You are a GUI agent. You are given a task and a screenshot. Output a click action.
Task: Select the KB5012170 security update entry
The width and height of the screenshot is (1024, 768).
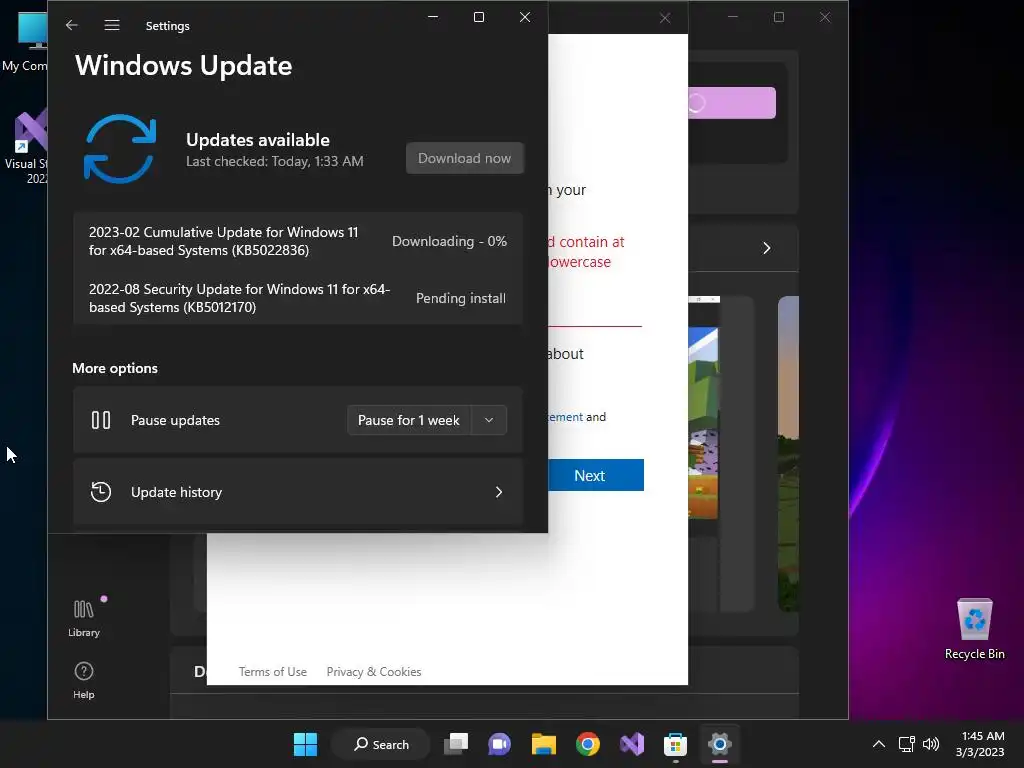pos(298,298)
